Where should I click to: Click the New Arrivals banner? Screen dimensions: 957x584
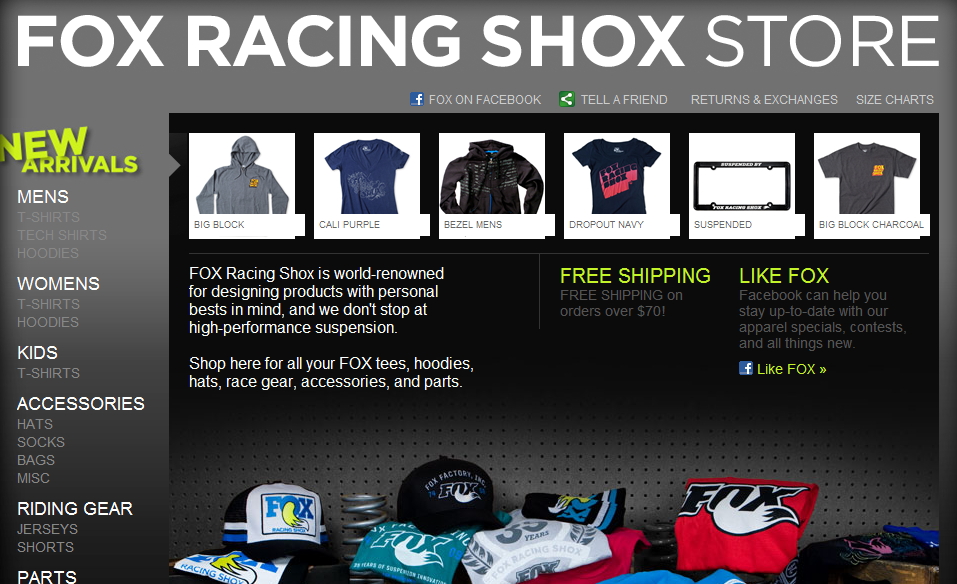coord(70,150)
